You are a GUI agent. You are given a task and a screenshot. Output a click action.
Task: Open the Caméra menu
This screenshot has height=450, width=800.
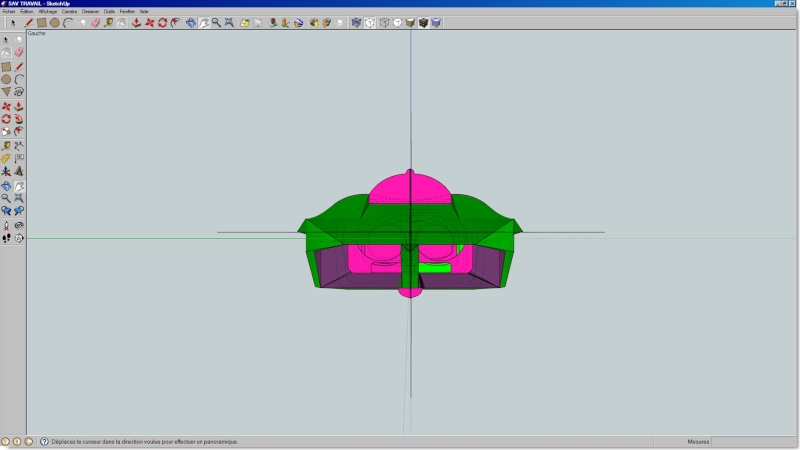pyautogui.click(x=69, y=11)
